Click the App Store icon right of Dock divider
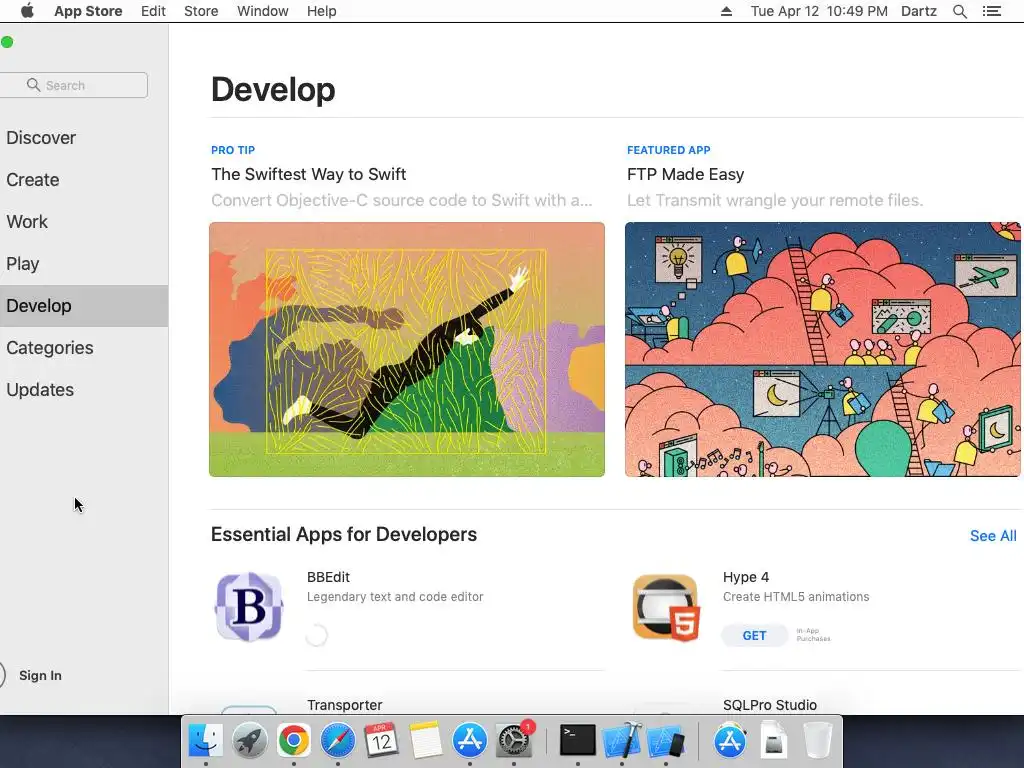1024x768 pixels. click(729, 741)
